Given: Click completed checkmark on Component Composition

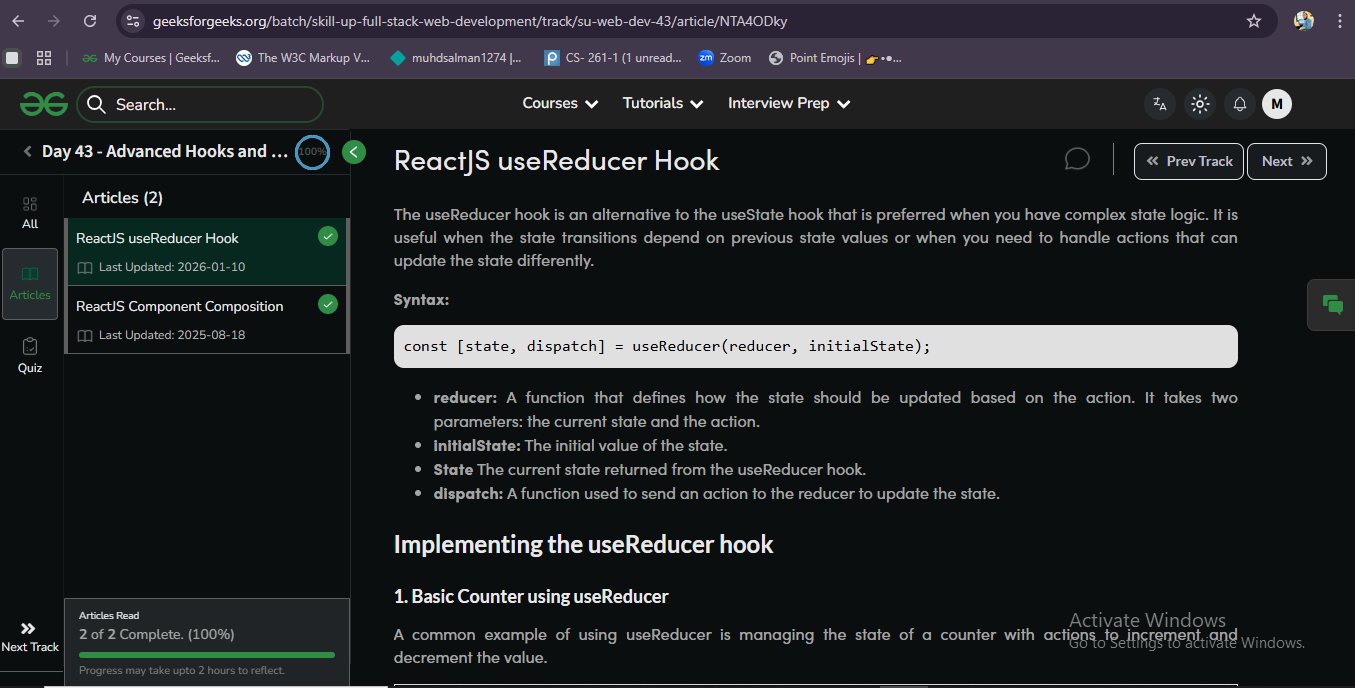Looking at the screenshot, I should [327, 304].
